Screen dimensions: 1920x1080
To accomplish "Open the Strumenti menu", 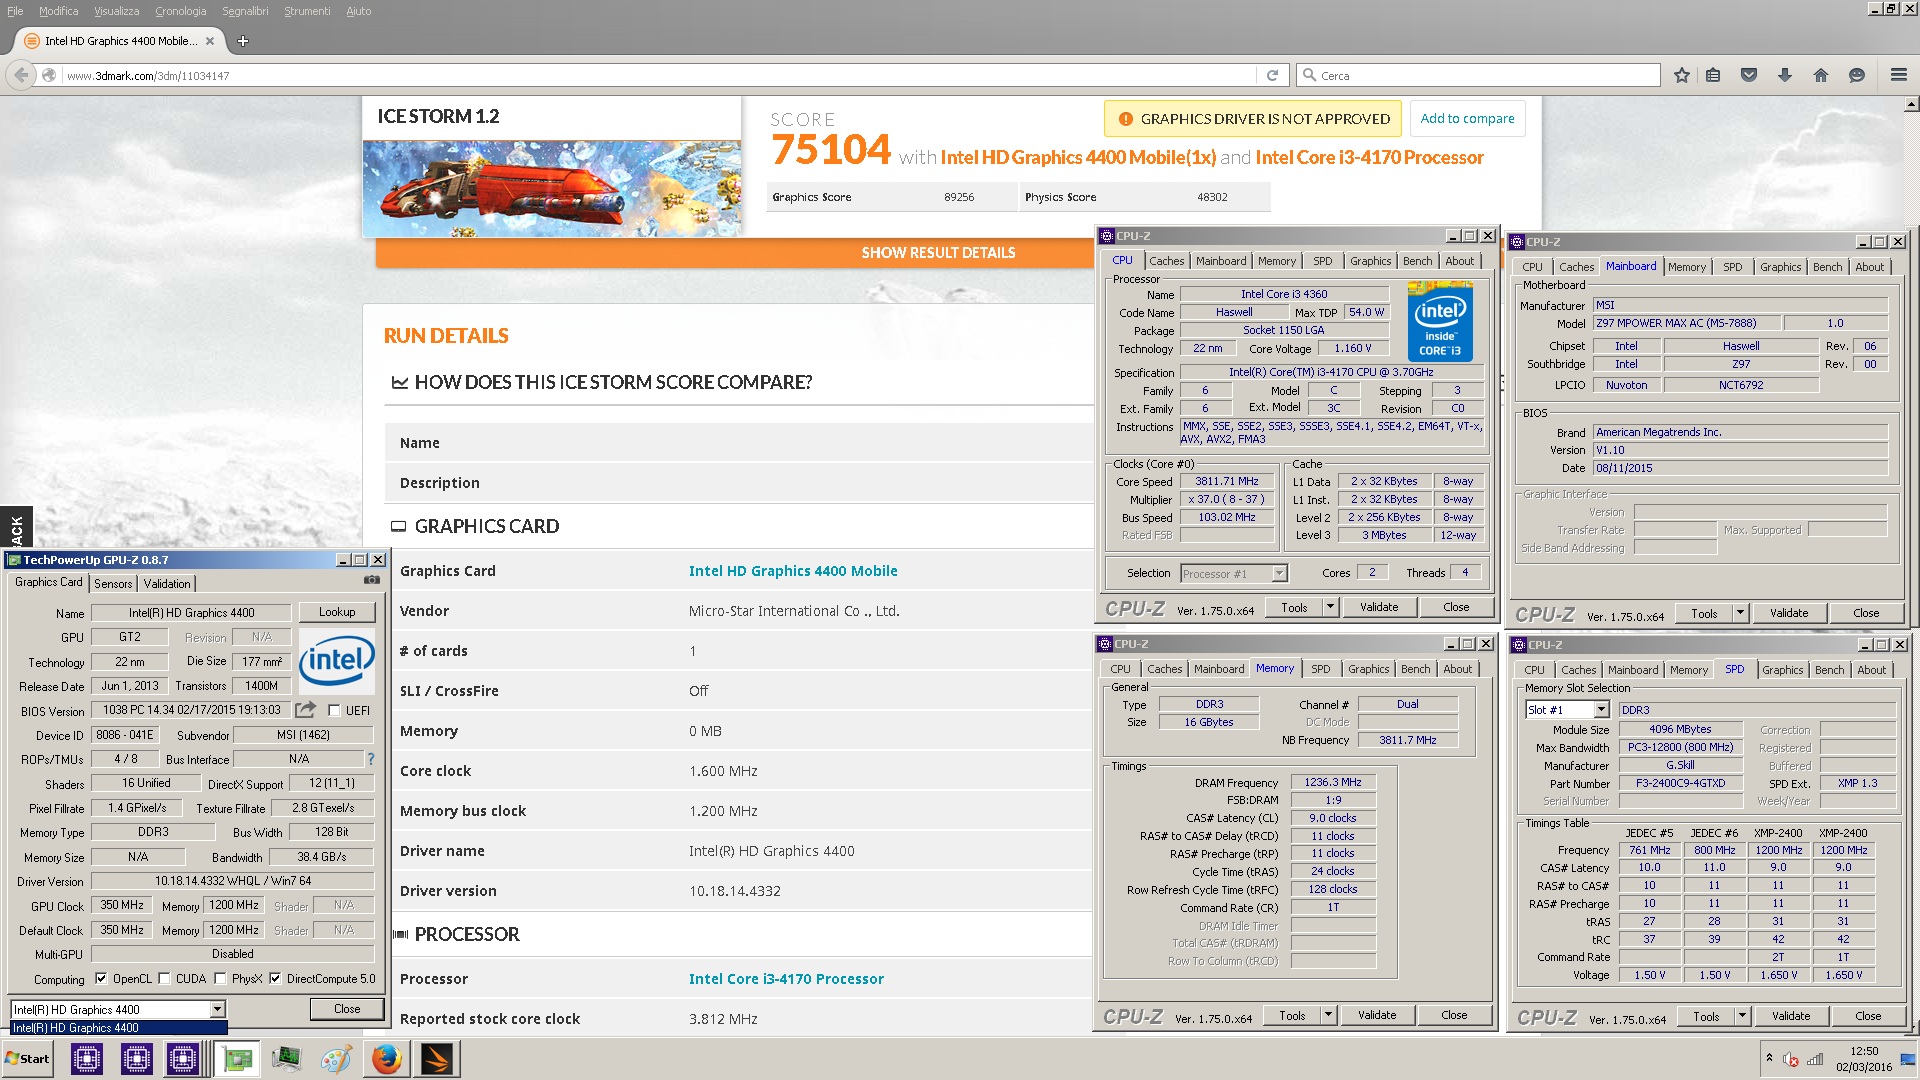I will point(307,11).
